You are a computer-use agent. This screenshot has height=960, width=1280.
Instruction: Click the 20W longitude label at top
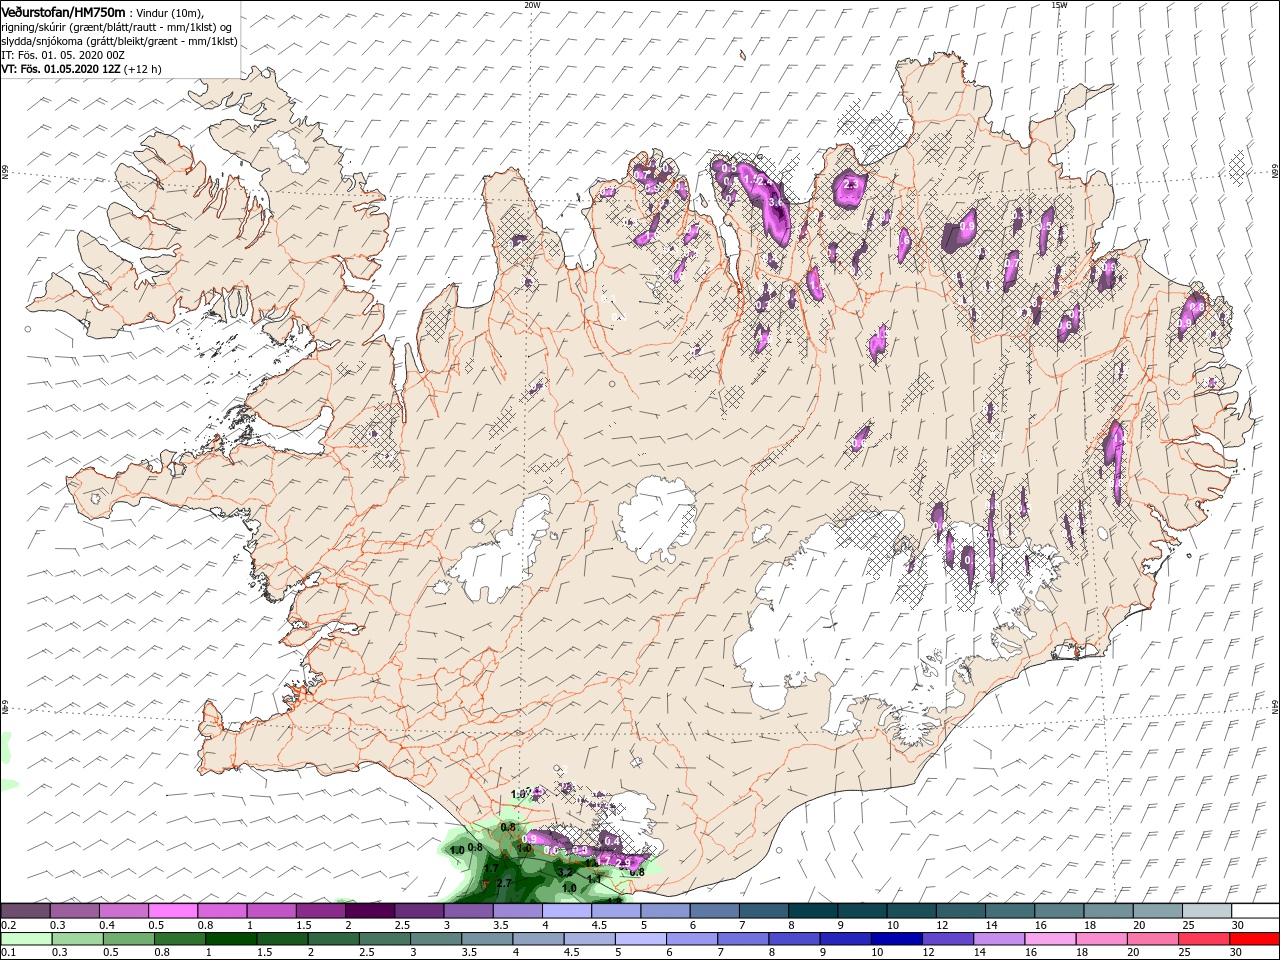[532, 5]
